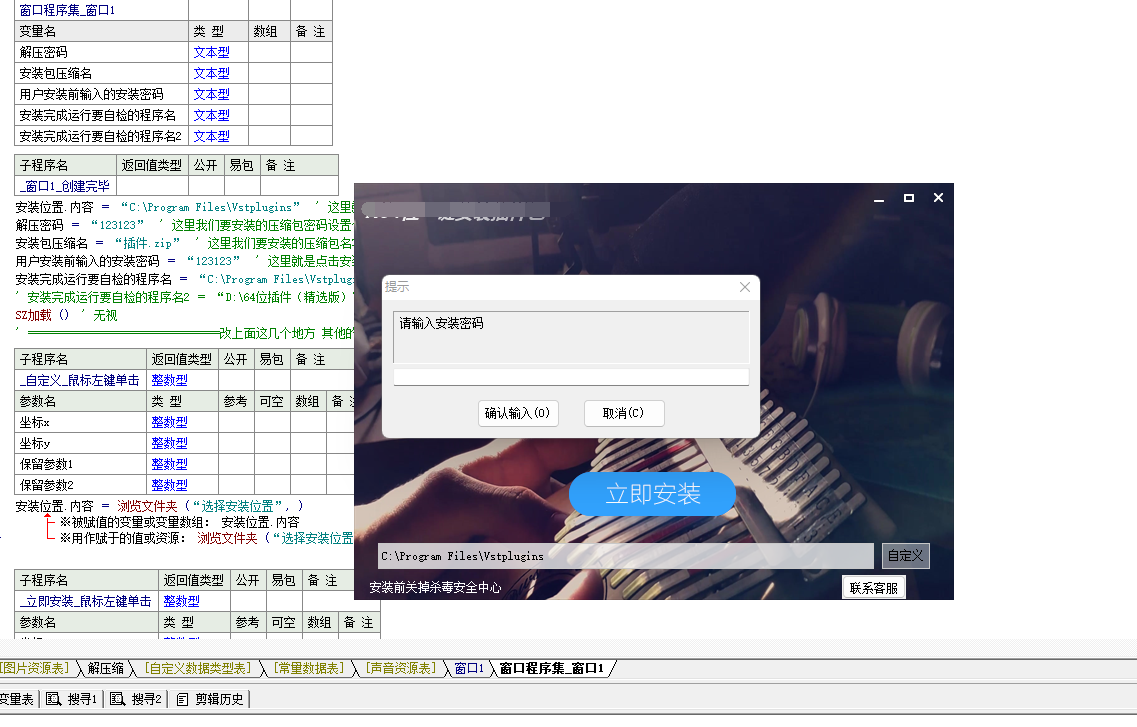Switch to the 图片资源表 tab
The height and width of the screenshot is (727, 1137).
tap(35, 668)
